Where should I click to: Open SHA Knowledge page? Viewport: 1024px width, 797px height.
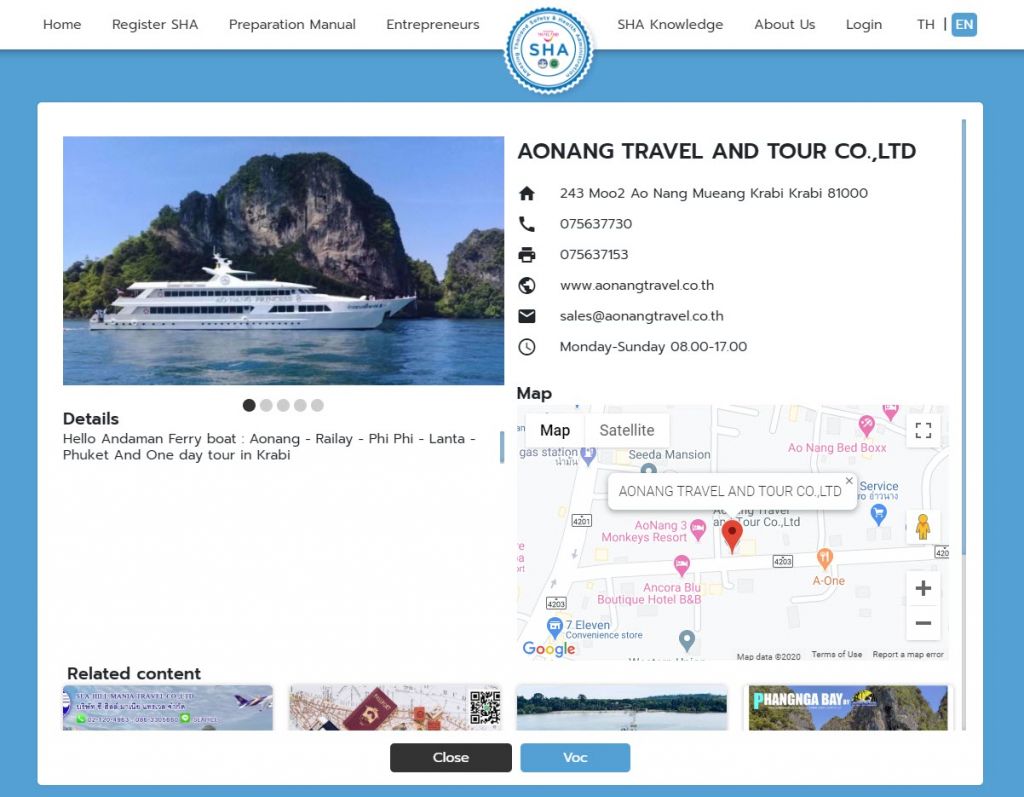coord(670,25)
